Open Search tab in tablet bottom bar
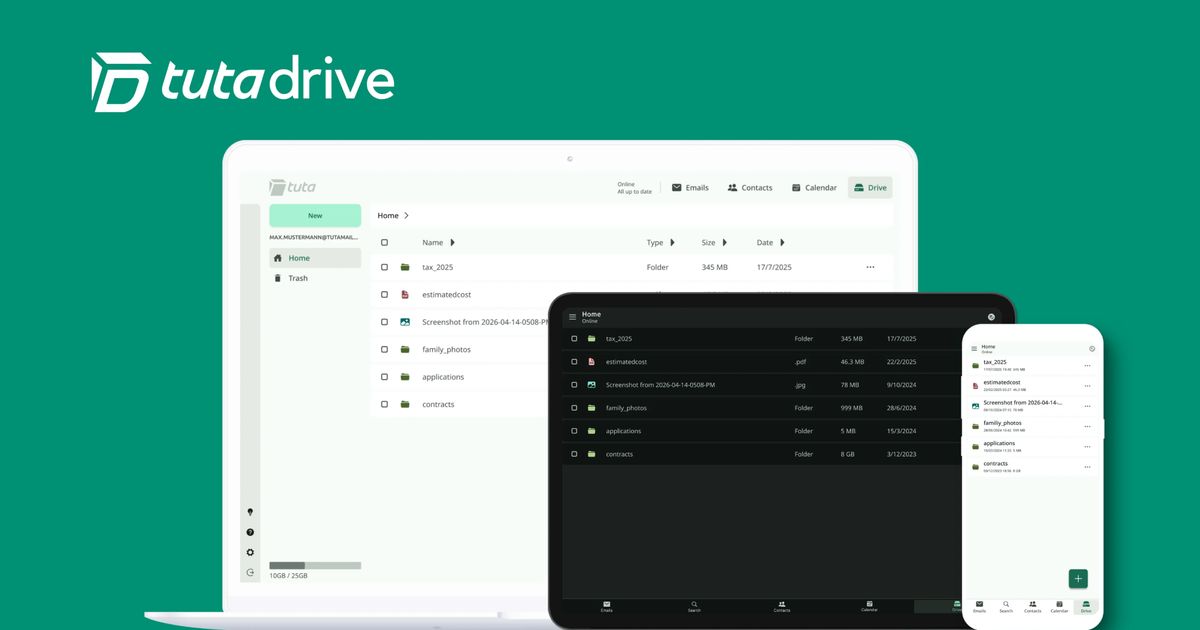This screenshot has width=1200, height=630. [694, 606]
